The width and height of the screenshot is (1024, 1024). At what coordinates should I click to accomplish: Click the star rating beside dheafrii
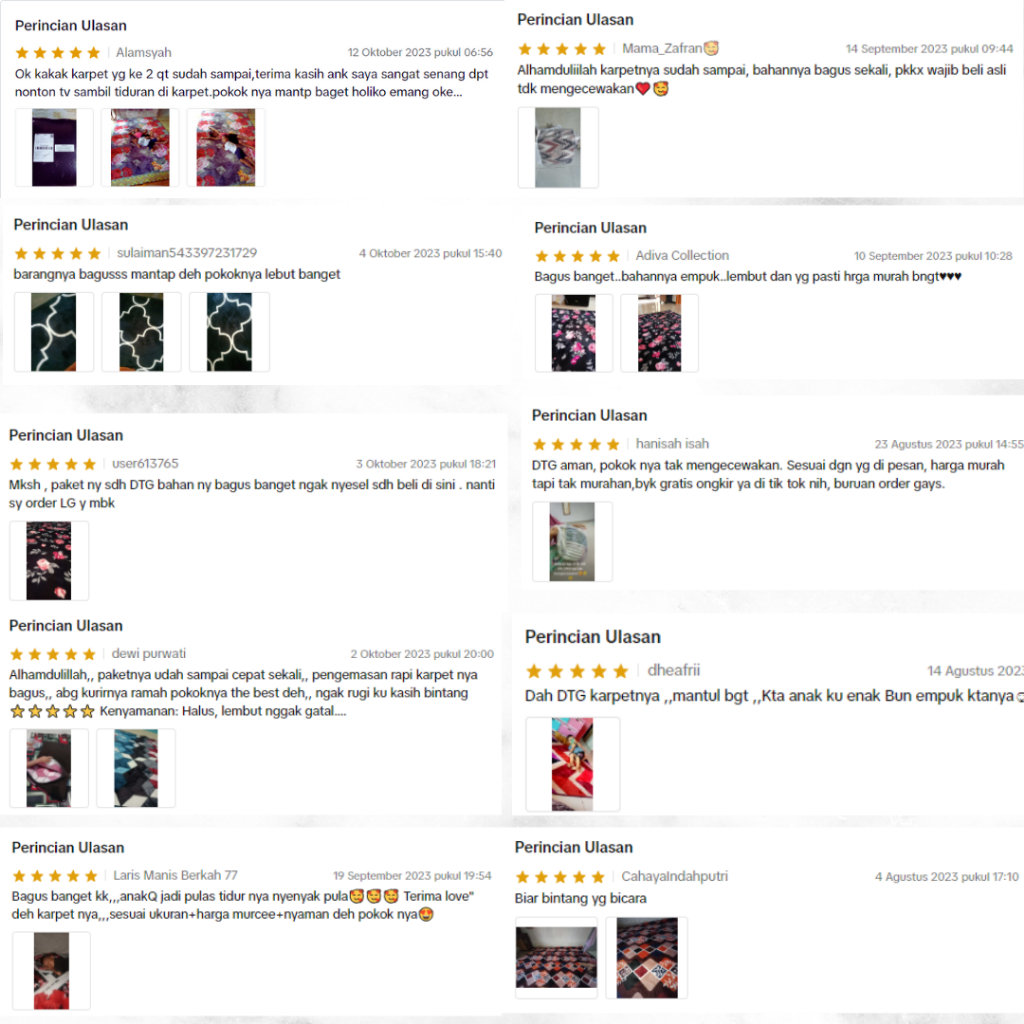click(577, 671)
